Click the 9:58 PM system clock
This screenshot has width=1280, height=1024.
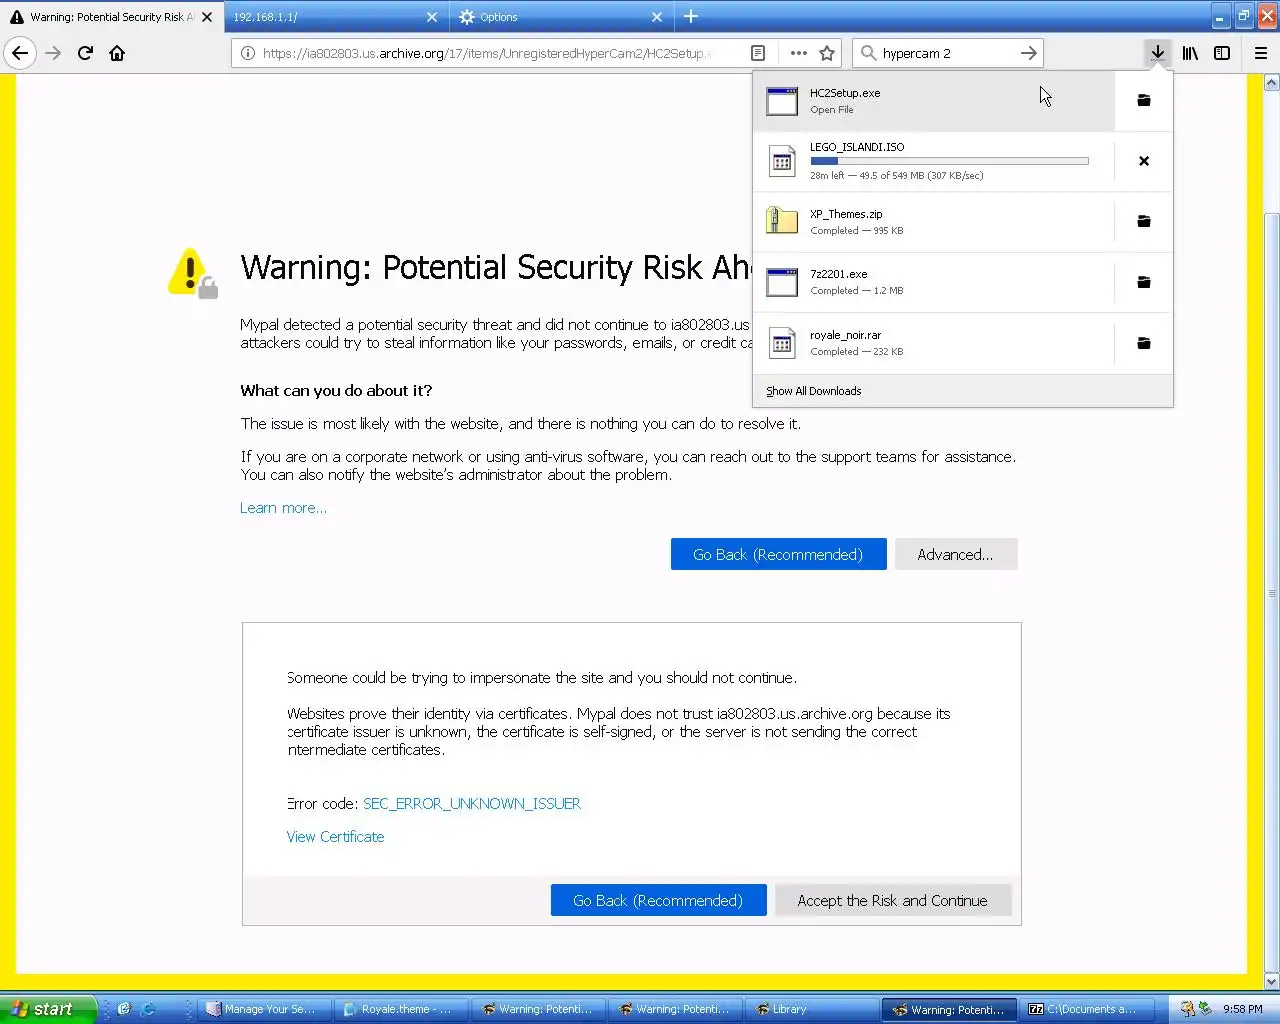pyautogui.click(x=1242, y=1009)
